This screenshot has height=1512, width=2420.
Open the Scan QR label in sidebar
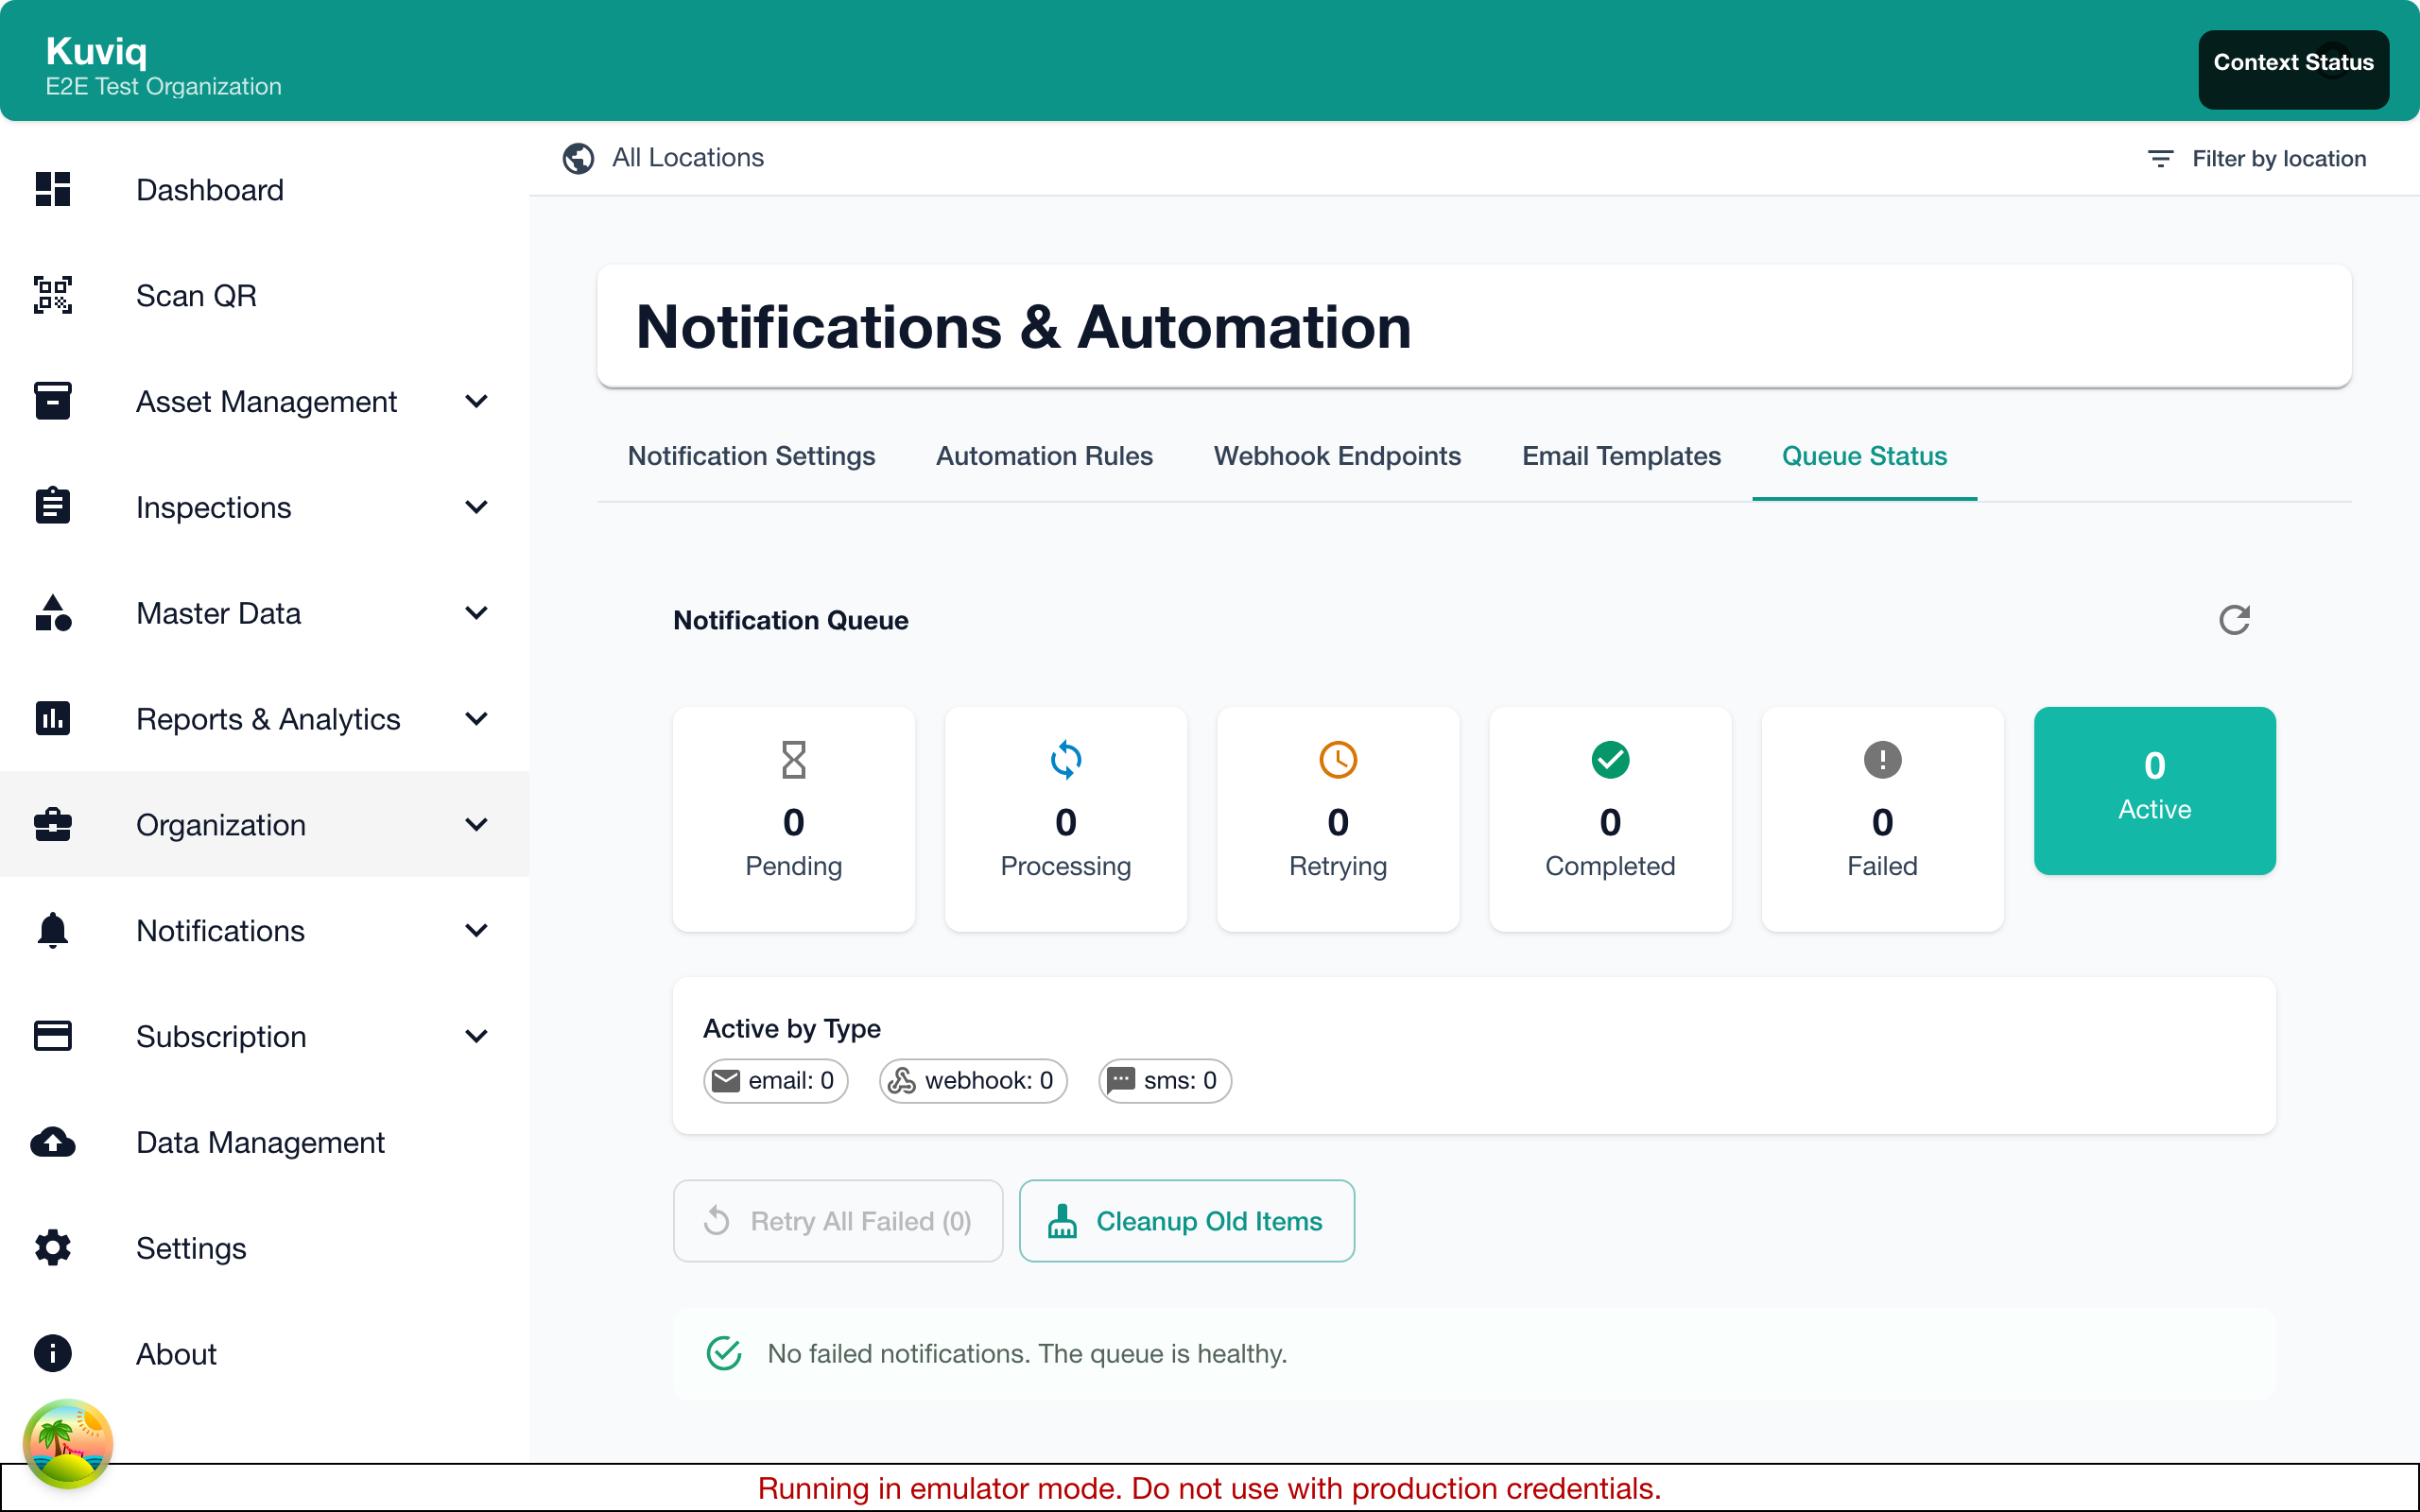coord(196,296)
